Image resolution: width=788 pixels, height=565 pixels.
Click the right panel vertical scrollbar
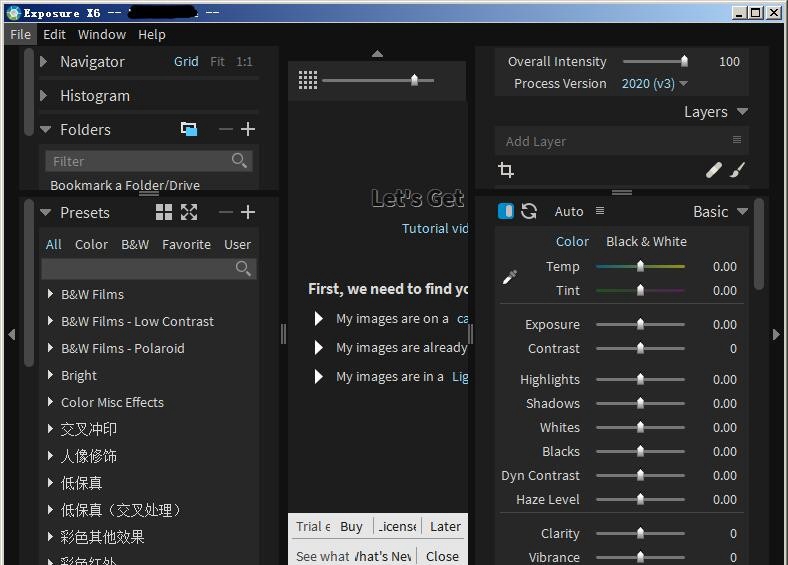coord(759,244)
